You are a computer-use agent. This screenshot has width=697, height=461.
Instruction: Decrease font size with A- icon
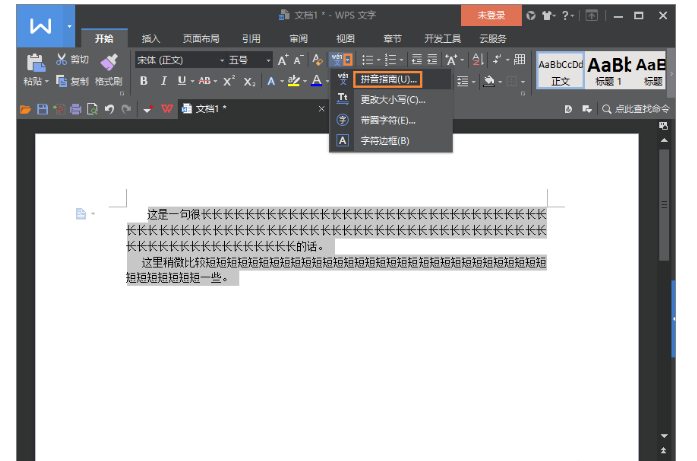coord(298,60)
